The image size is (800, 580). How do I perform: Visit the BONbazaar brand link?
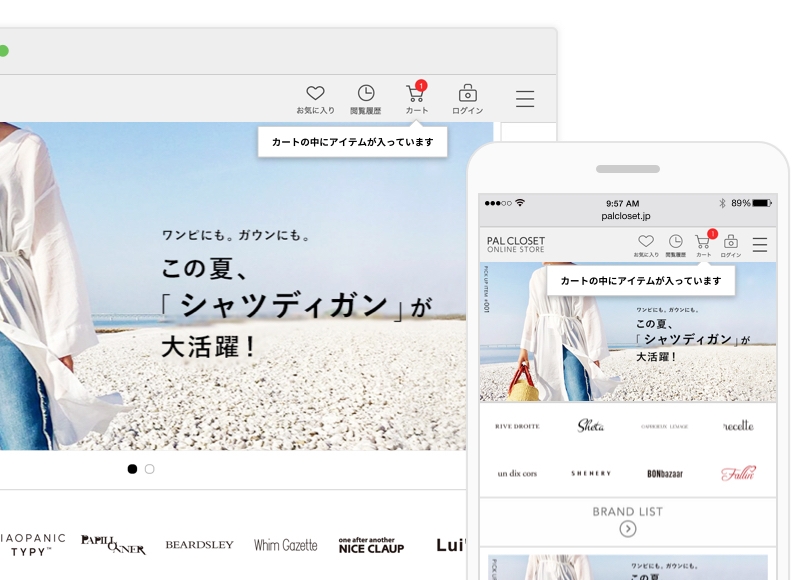pos(667,473)
